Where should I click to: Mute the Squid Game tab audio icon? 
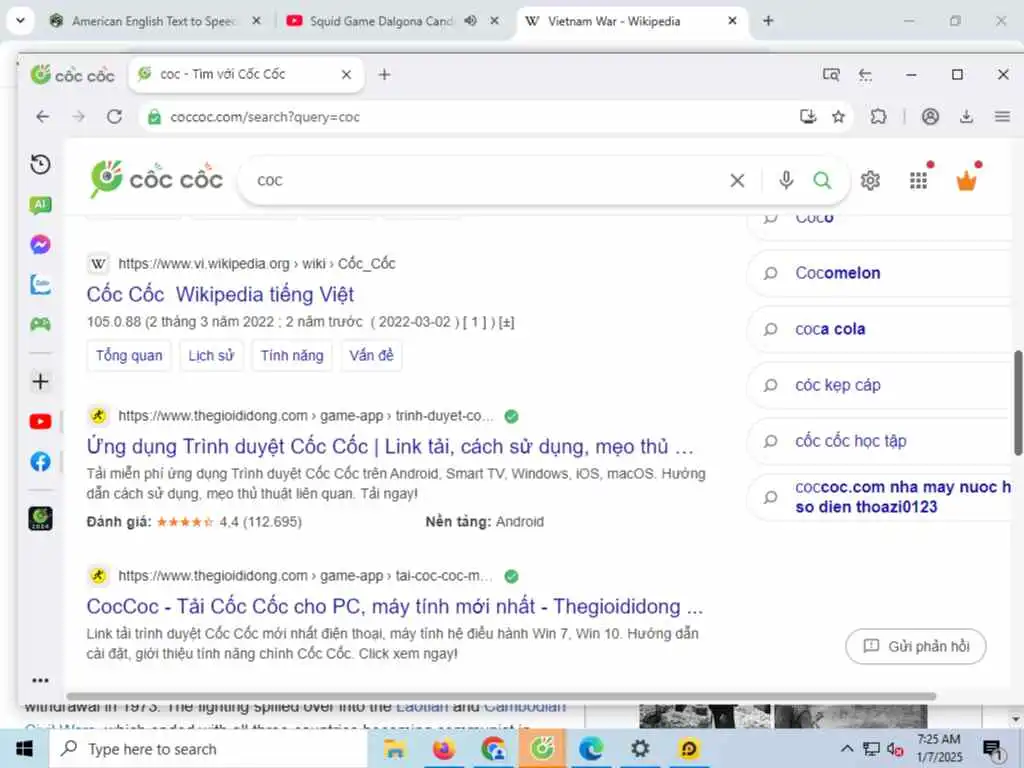pyautogui.click(x=471, y=21)
